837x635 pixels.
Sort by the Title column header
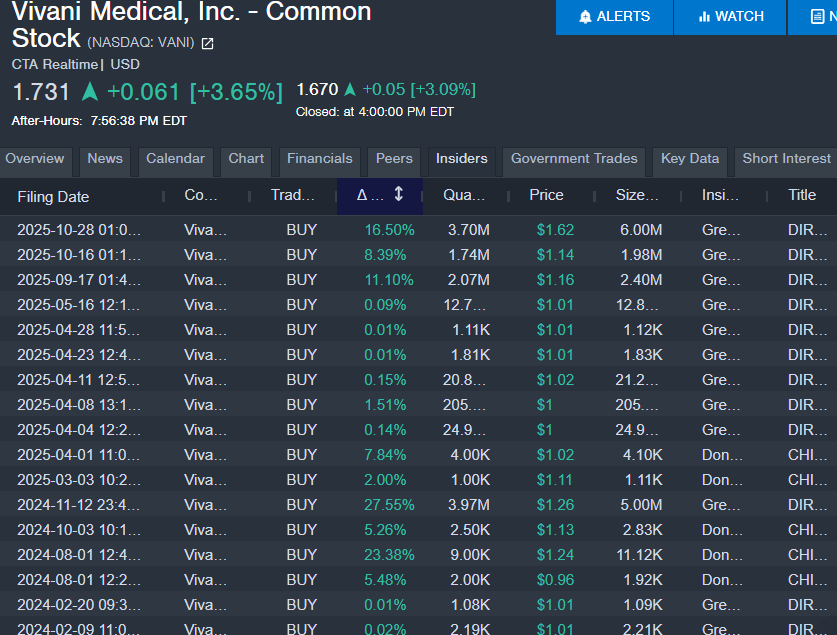(x=802, y=195)
